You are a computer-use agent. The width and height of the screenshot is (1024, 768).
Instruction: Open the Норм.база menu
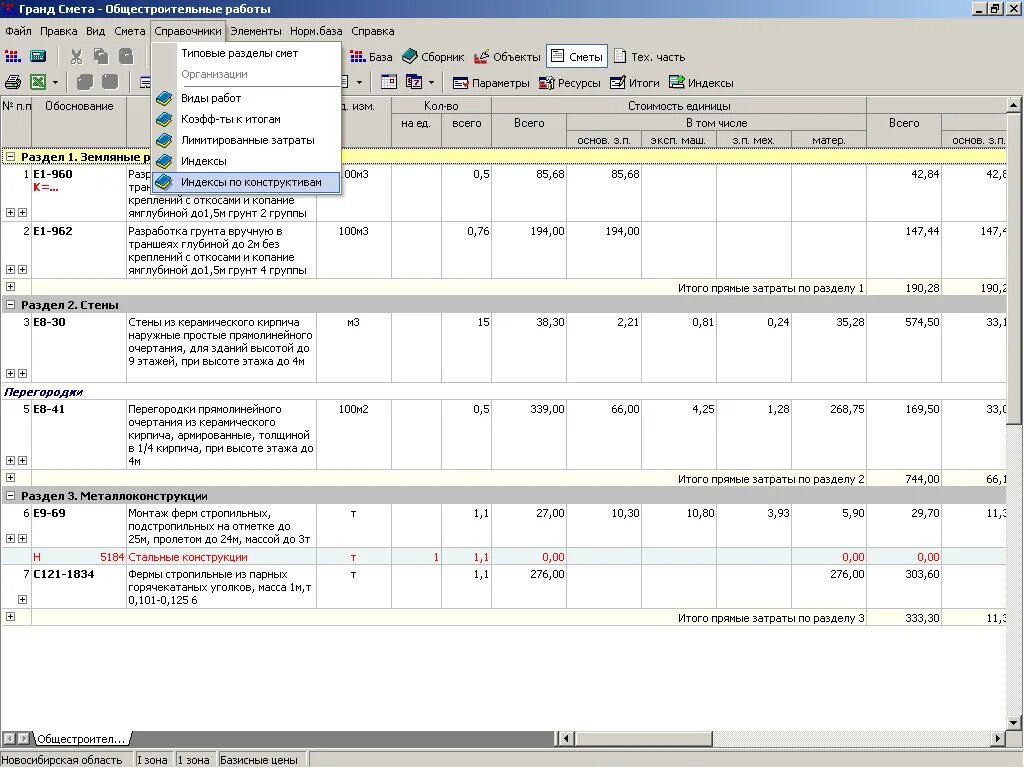coord(316,31)
